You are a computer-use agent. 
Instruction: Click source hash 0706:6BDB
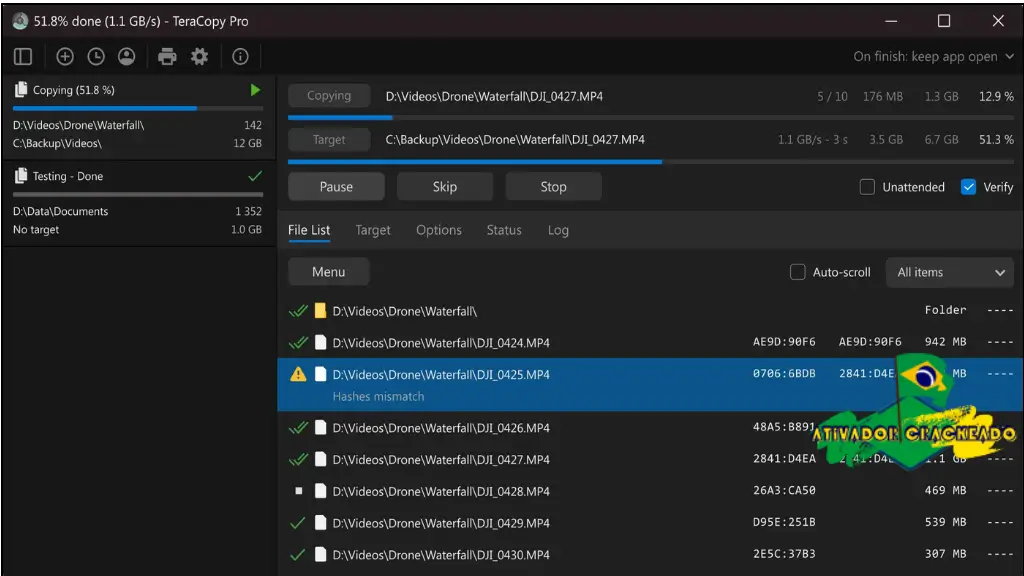click(x=784, y=374)
